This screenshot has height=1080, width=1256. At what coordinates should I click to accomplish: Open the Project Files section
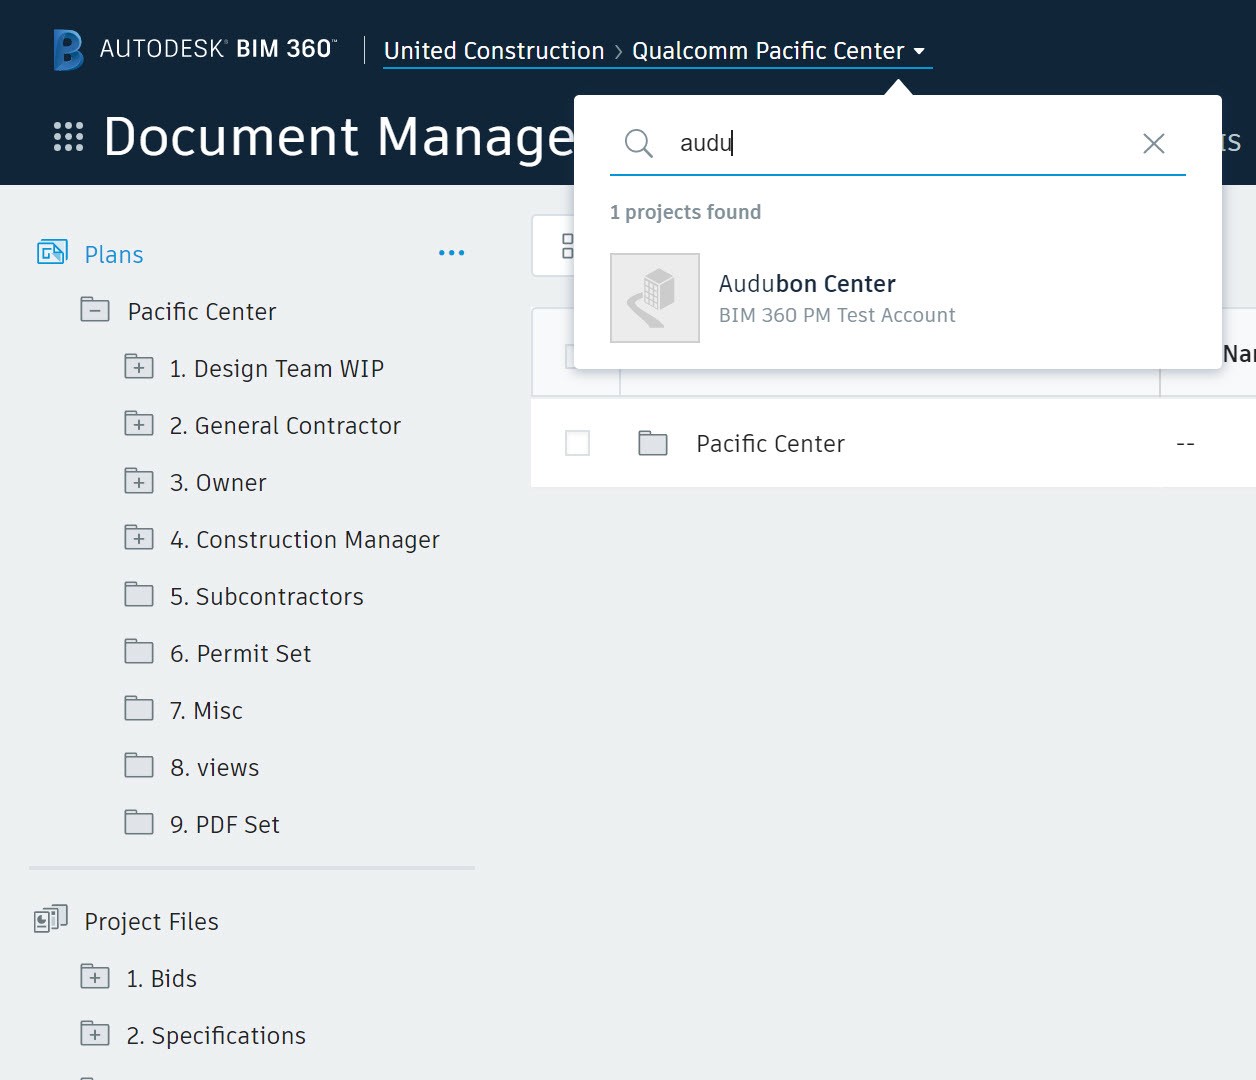coord(152,922)
